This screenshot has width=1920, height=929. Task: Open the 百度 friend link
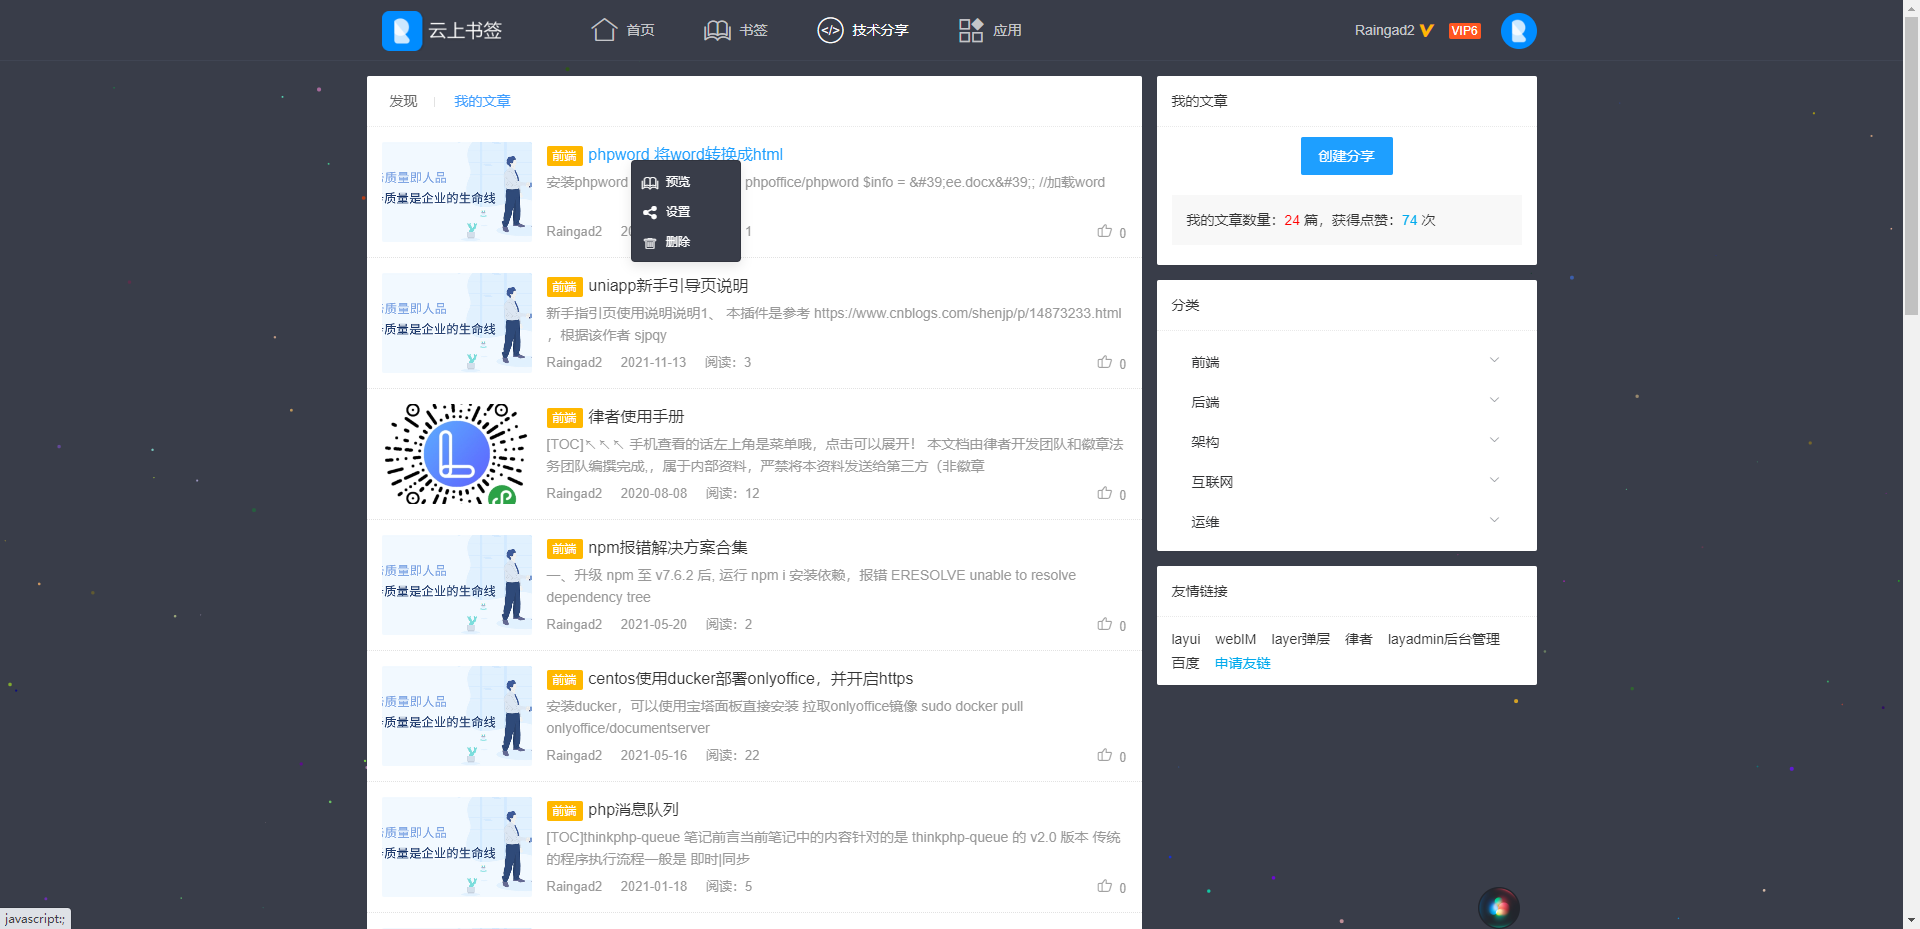click(1186, 663)
